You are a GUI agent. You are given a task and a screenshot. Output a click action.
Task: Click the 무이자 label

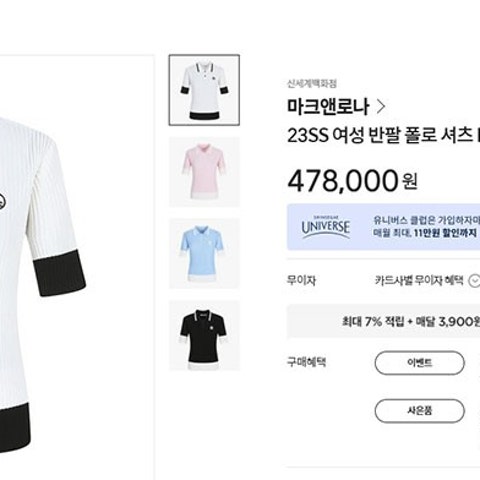point(301,280)
